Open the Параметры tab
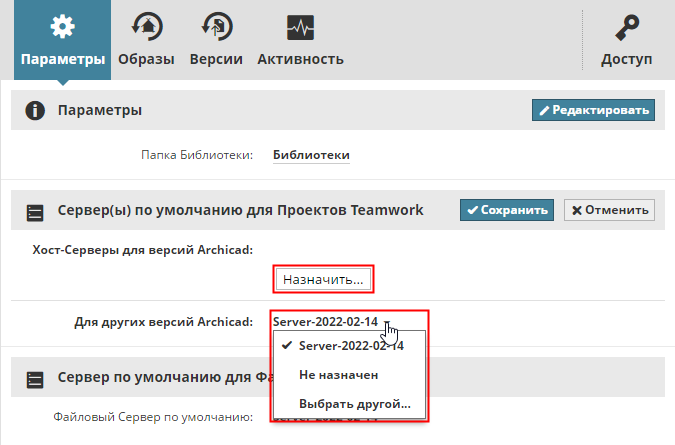Image resolution: width=675 pixels, height=445 pixels. (62, 40)
